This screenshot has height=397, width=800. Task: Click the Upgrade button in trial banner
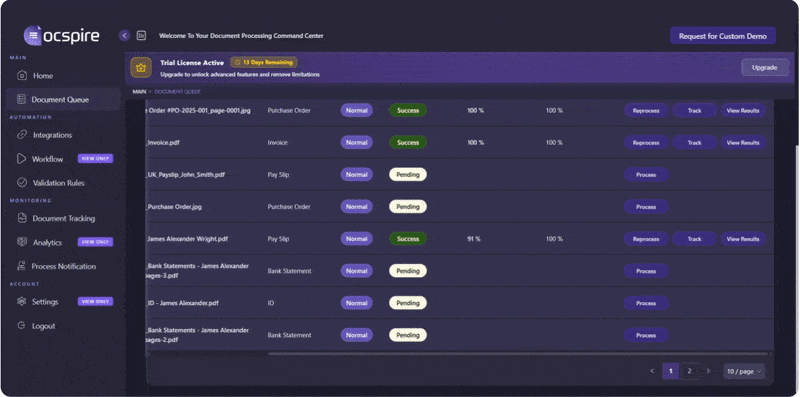coord(764,67)
